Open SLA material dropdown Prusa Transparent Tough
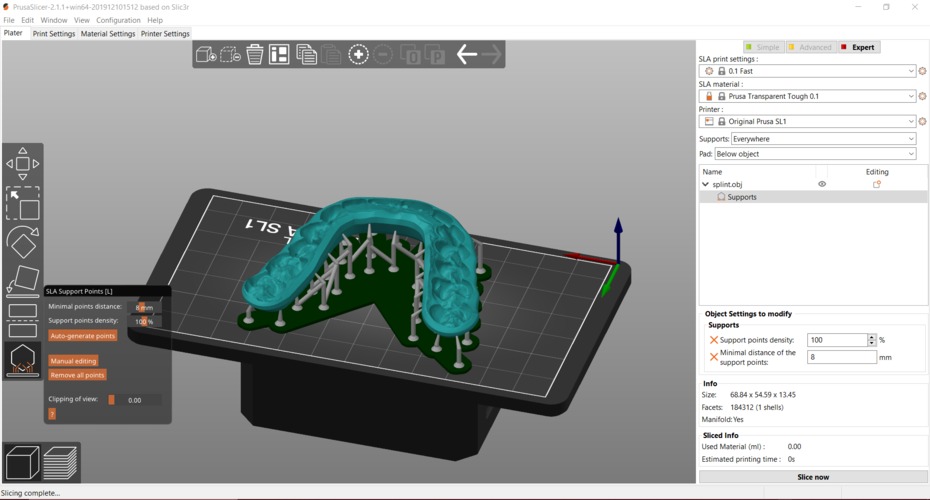930x500 pixels. point(808,96)
